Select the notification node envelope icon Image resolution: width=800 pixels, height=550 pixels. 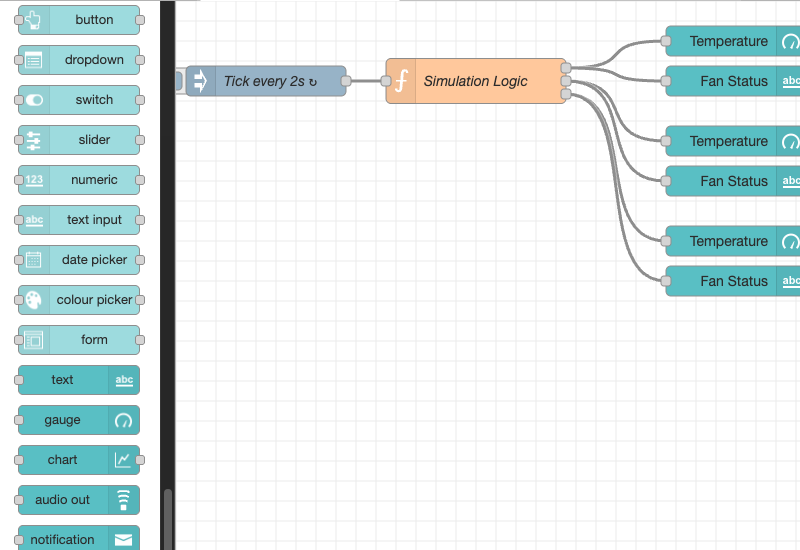pyautogui.click(x=124, y=539)
